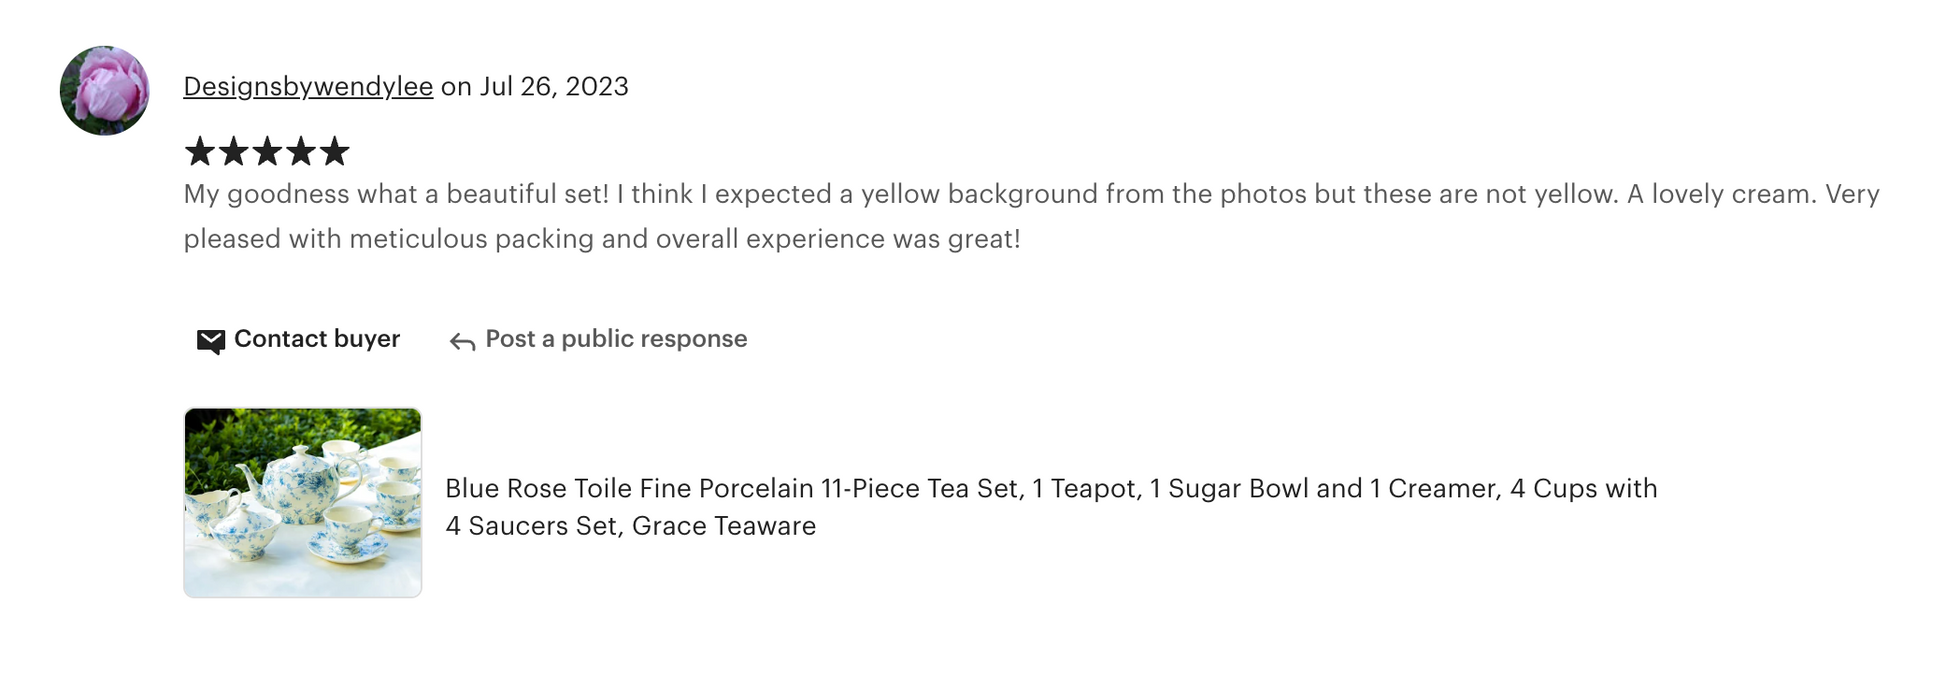Select the middle star of the rating
Viewport: 1946px width, 675px height.
[267, 152]
